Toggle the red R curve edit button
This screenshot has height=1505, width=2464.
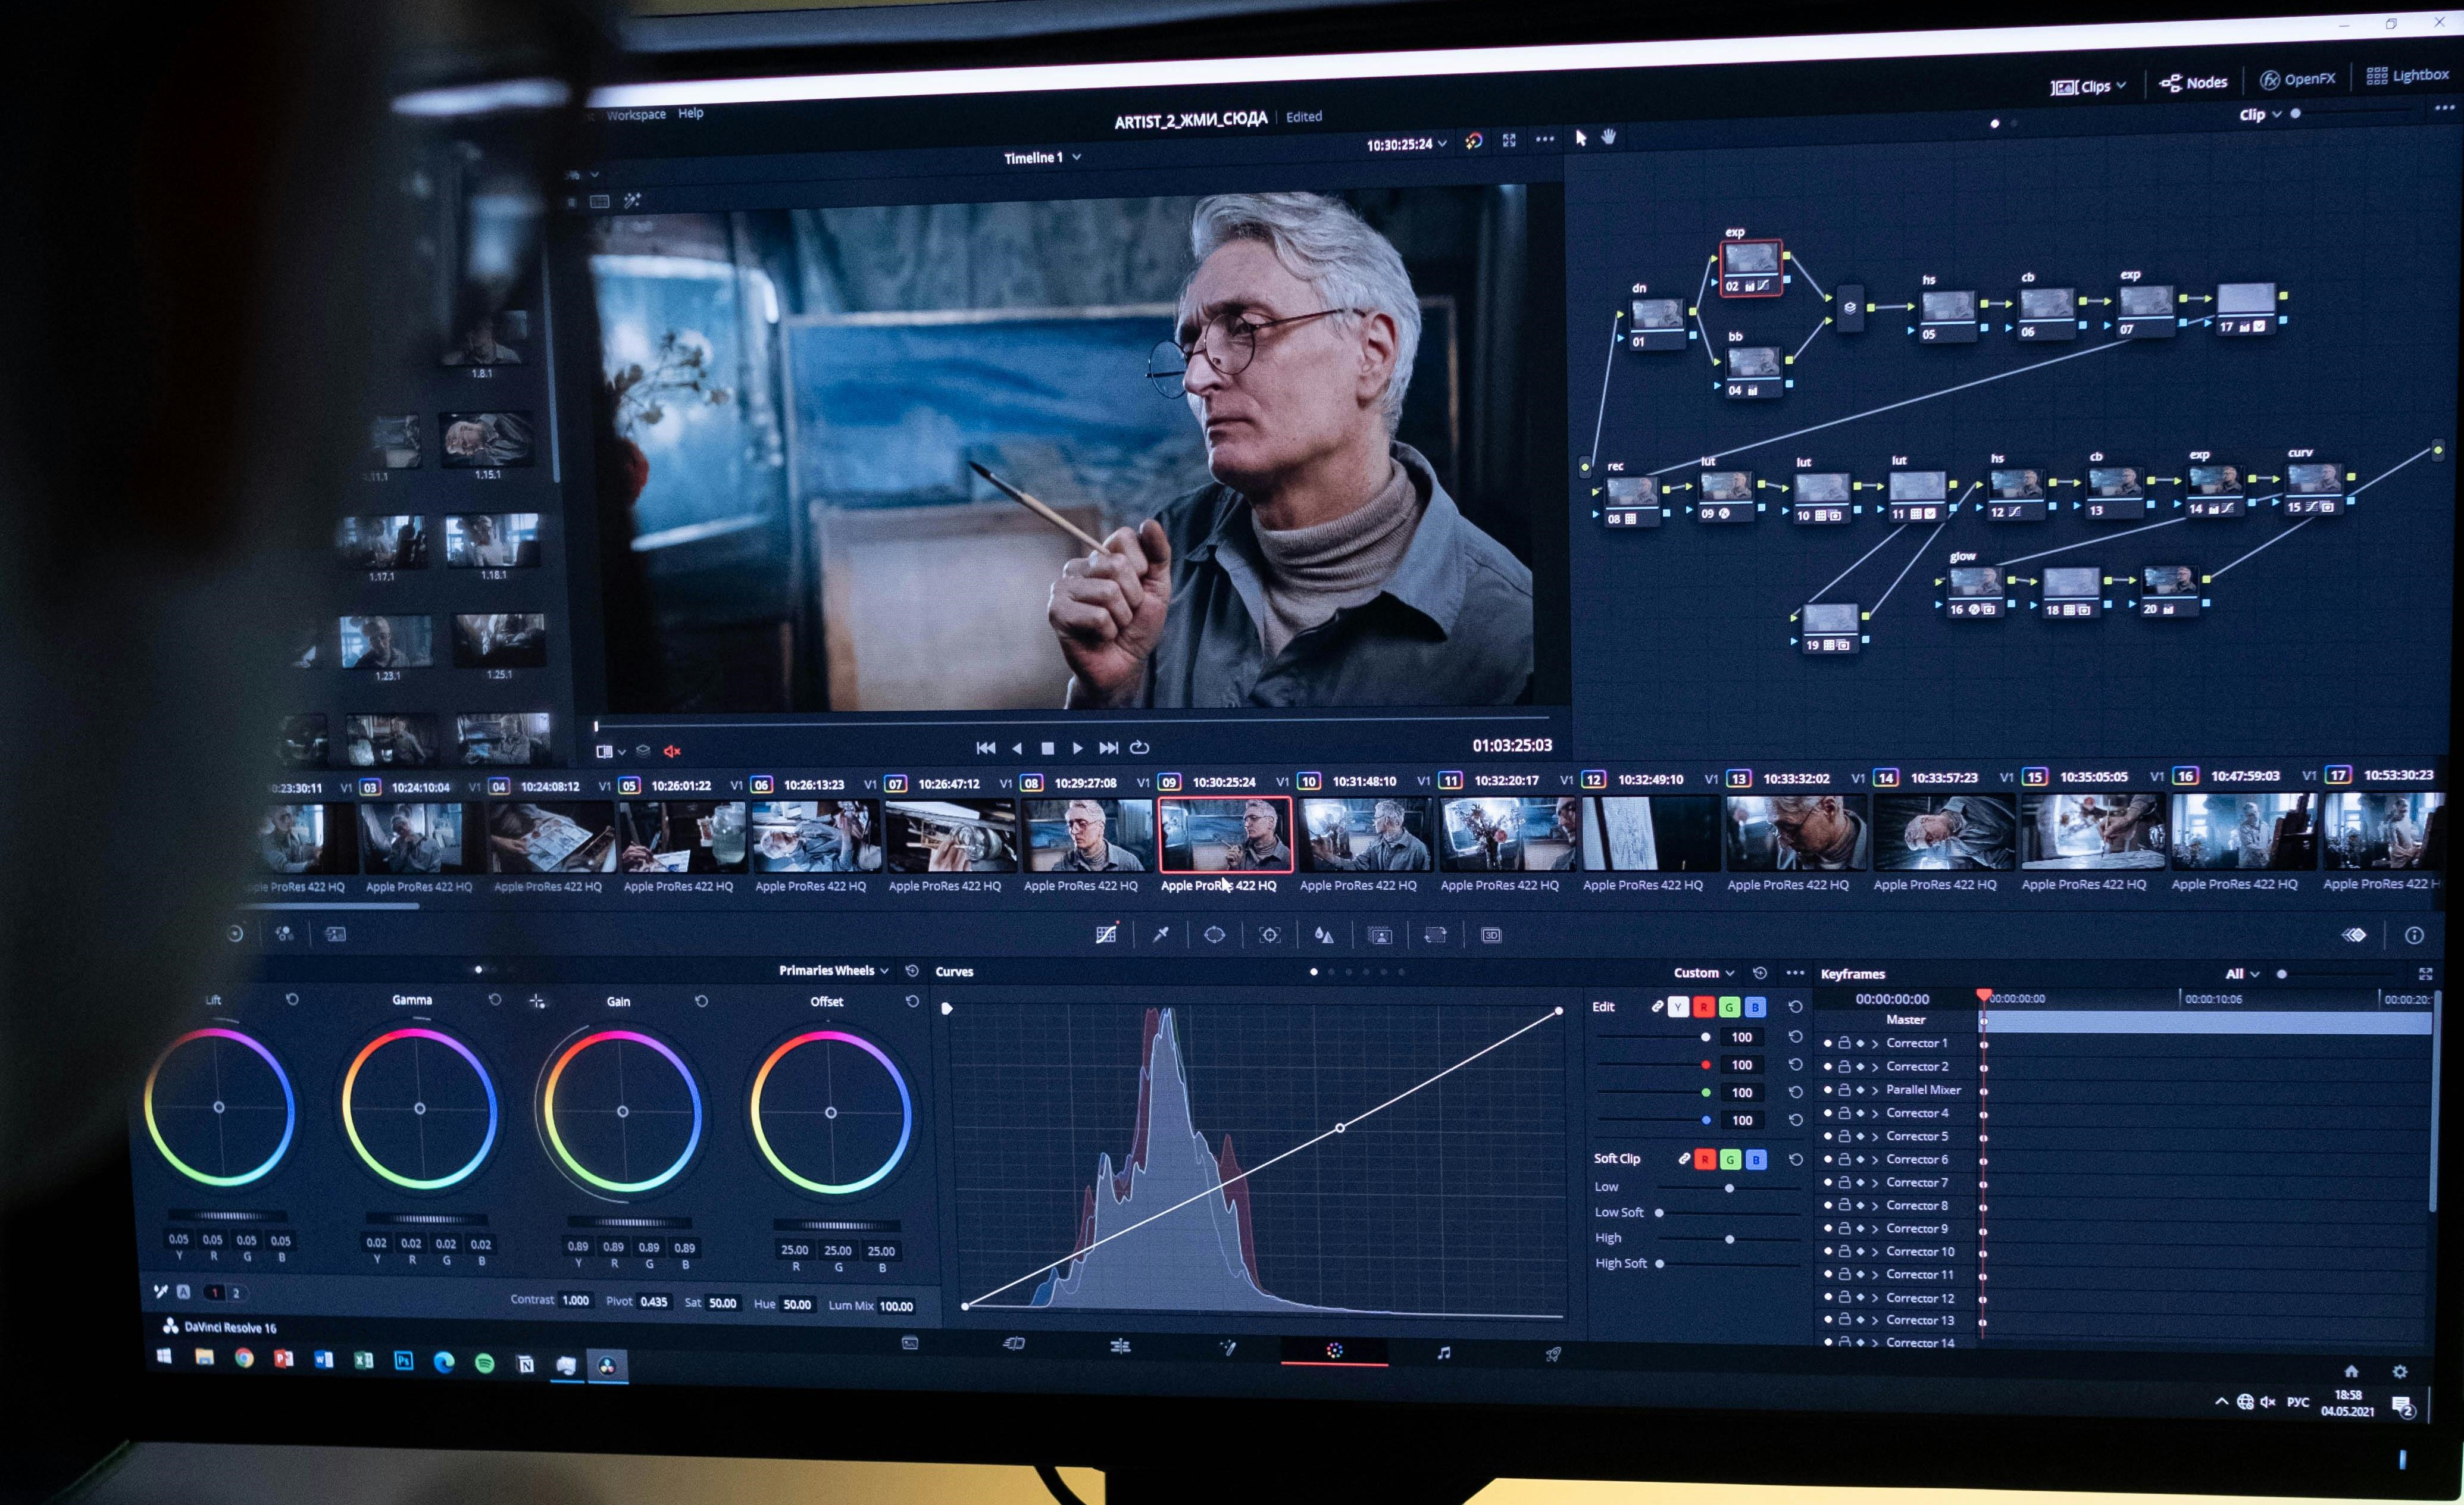pos(1704,1007)
